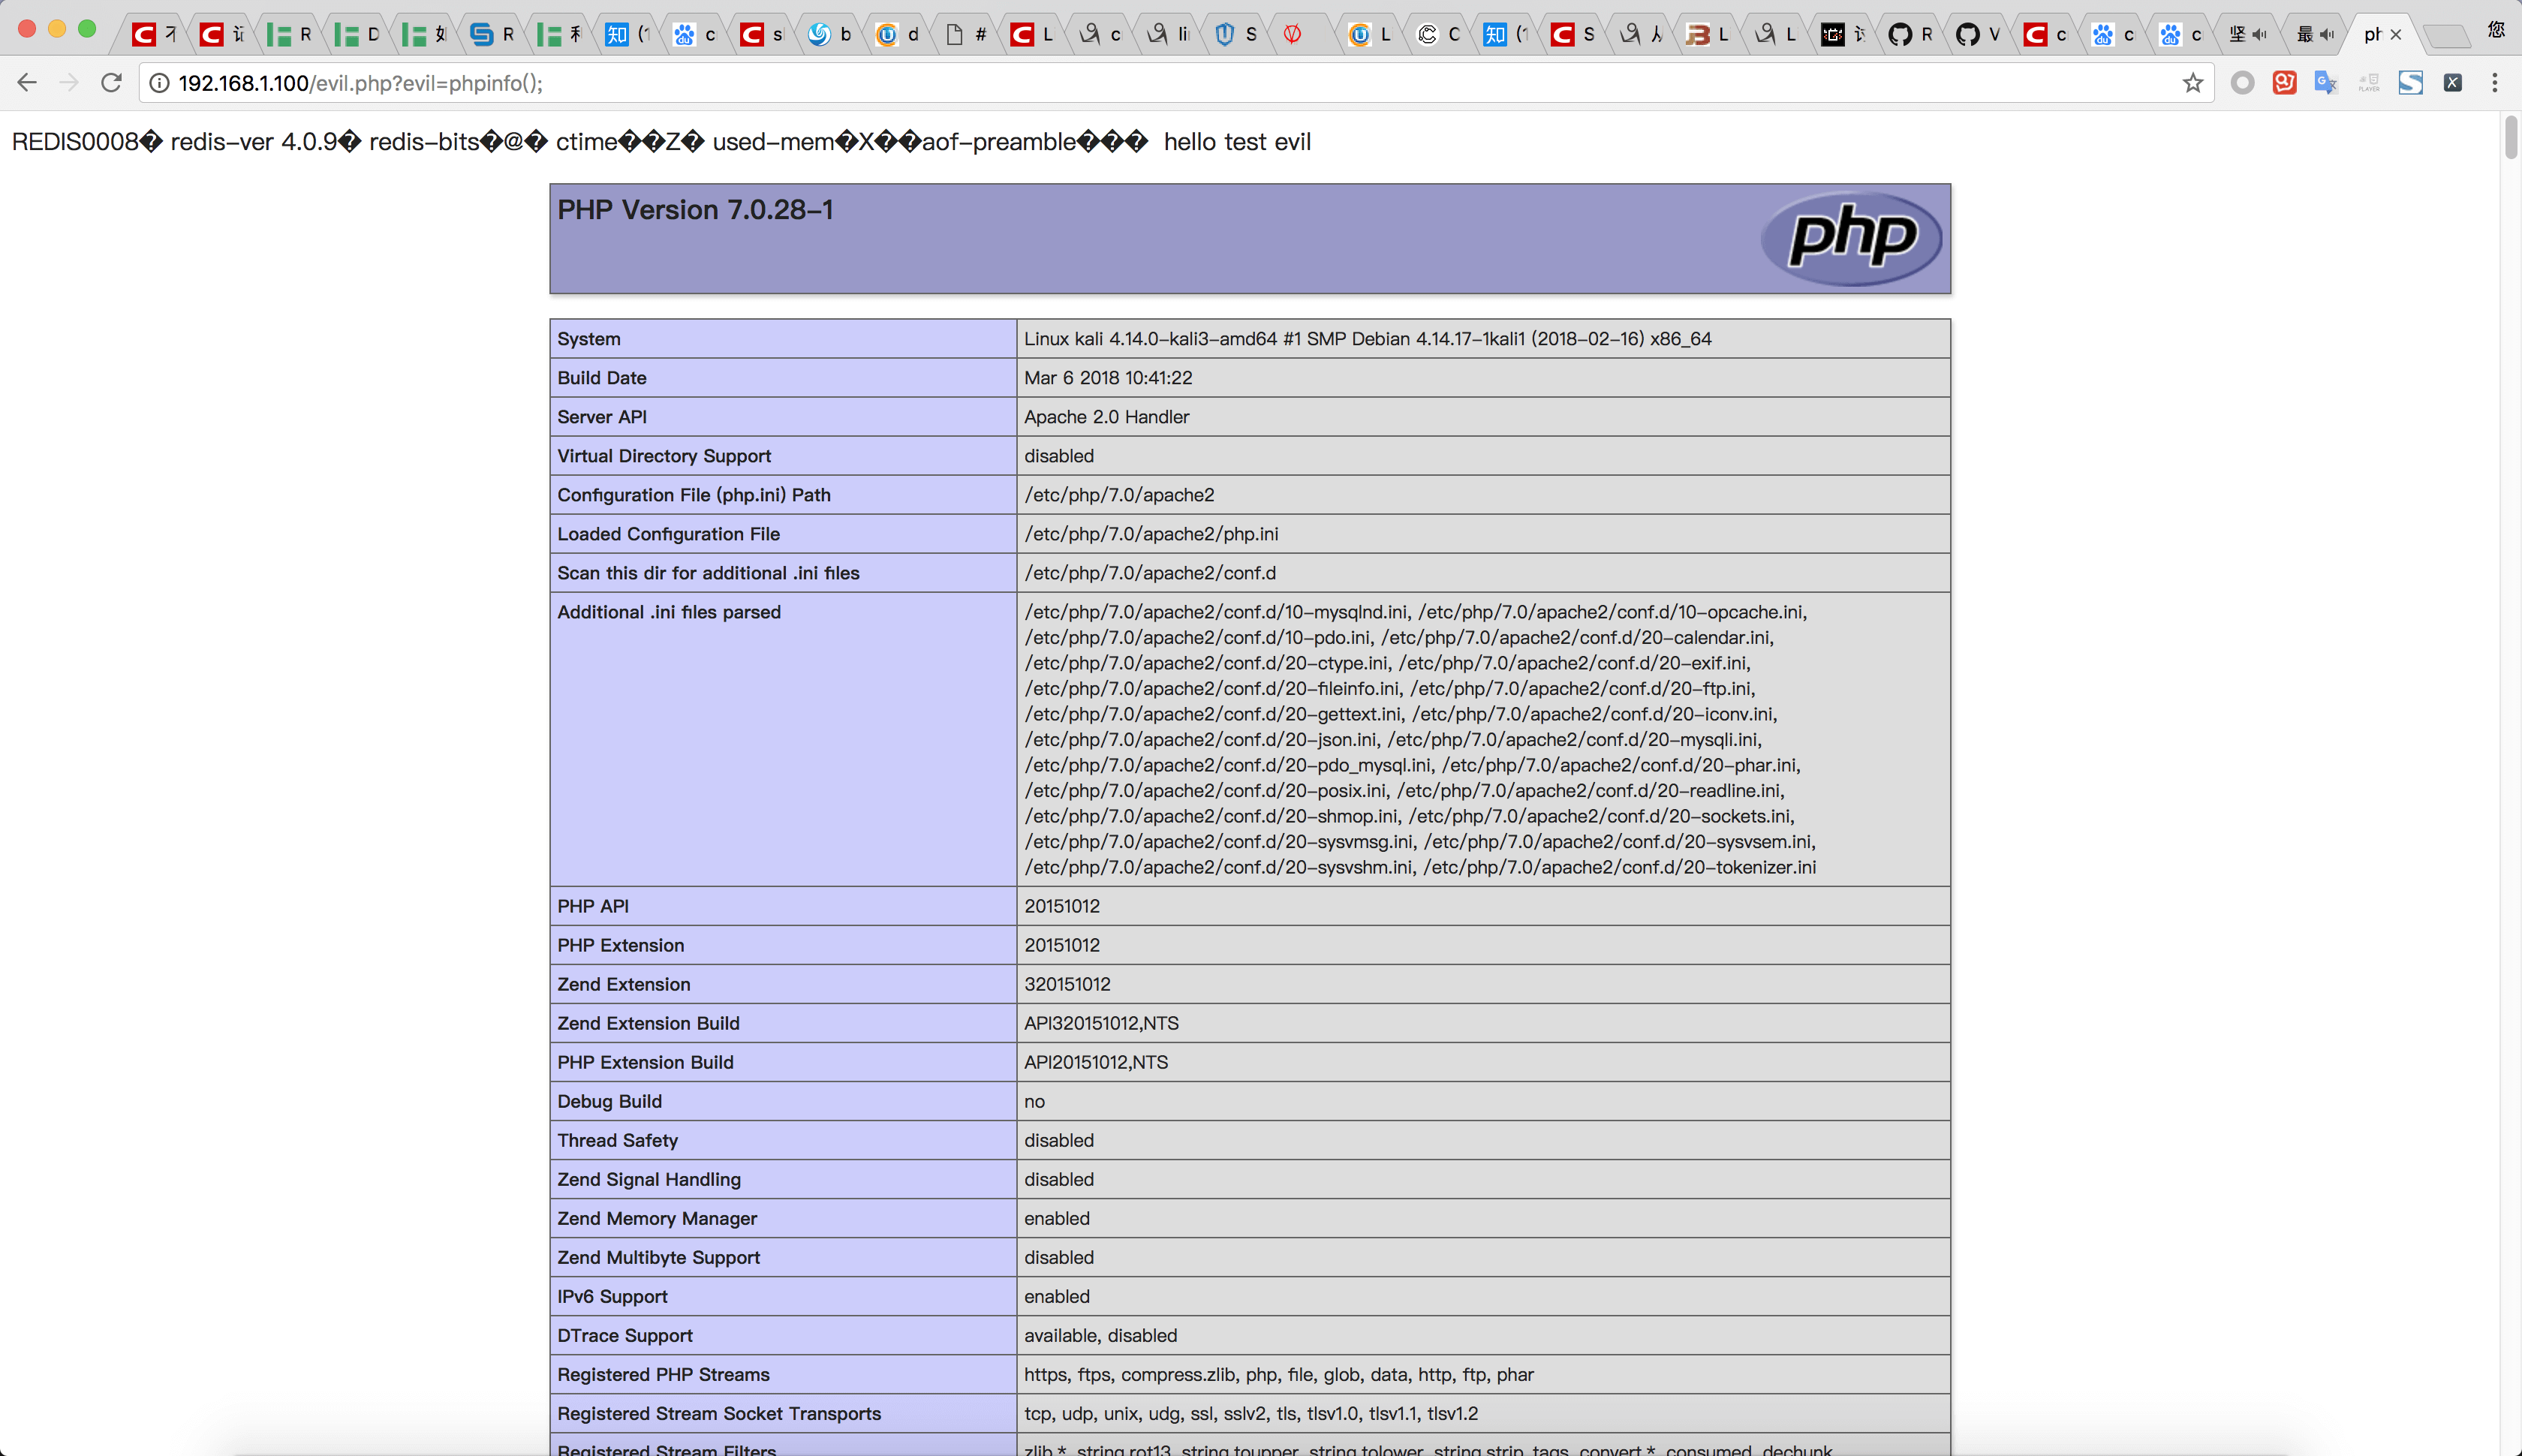This screenshot has width=2522, height=1456.
Task: Click Zend Memory Manager 'enabled' value
Action: point(1057,1218)
